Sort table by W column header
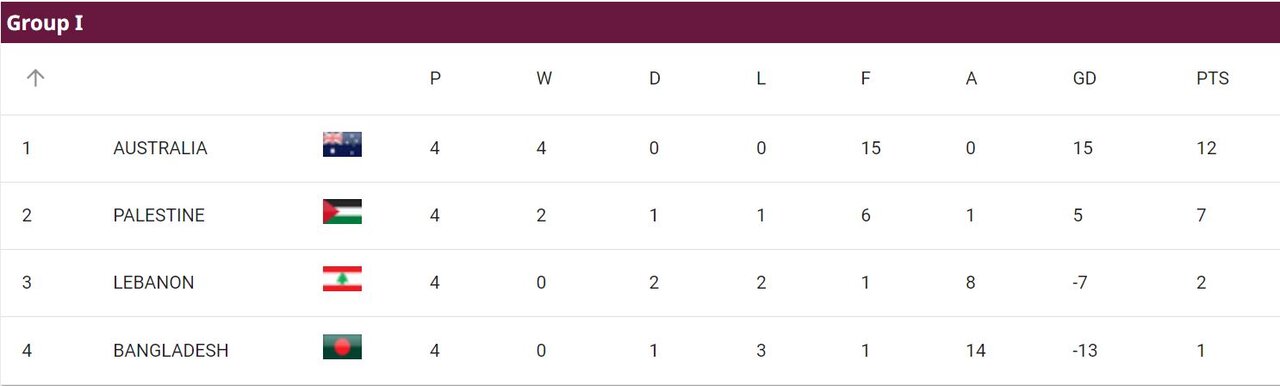The width and height of the screenshot is (1280, 386). pos(544,78)
